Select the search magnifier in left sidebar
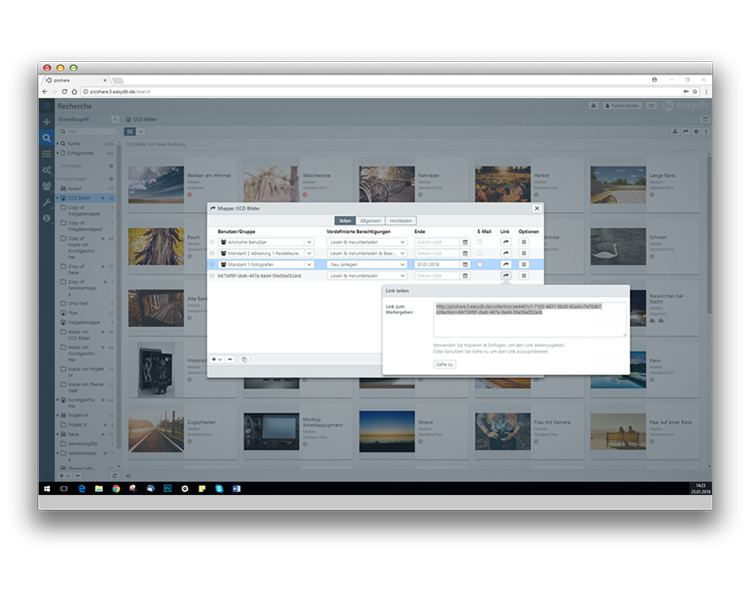Screen dimensions: 750x596 coord(46,138)
